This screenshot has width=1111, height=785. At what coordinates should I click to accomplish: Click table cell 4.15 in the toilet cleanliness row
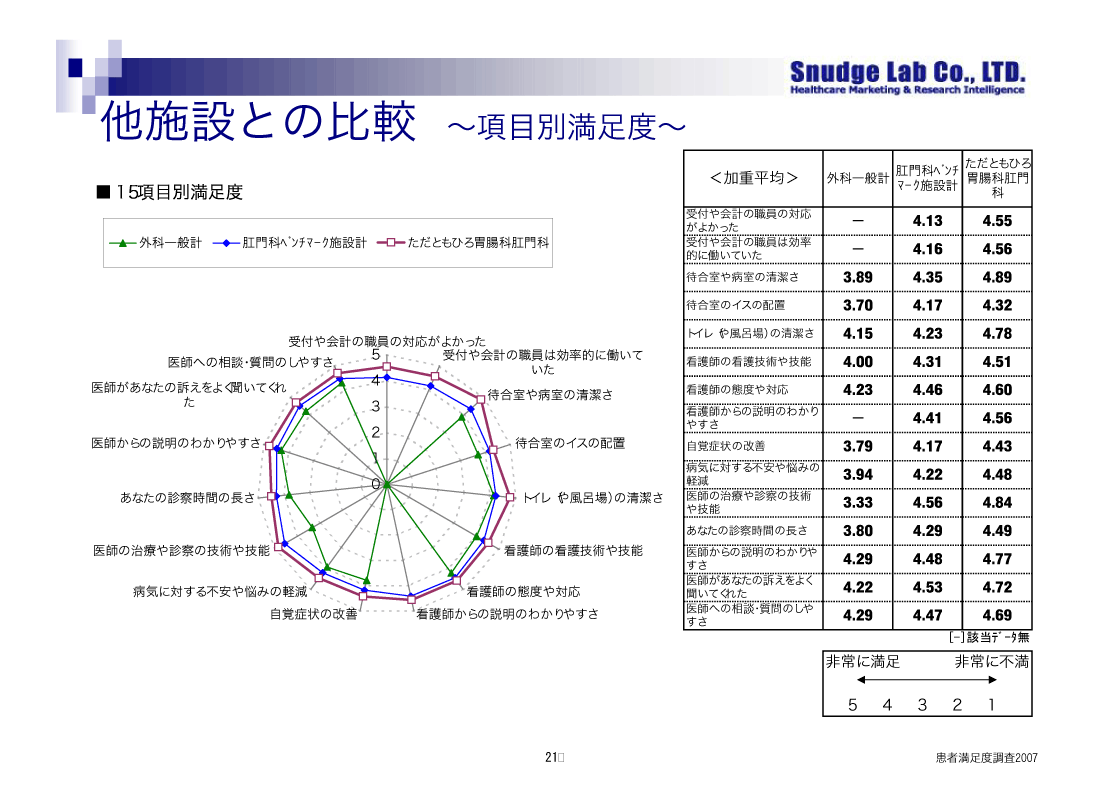(x=858, y=334)
